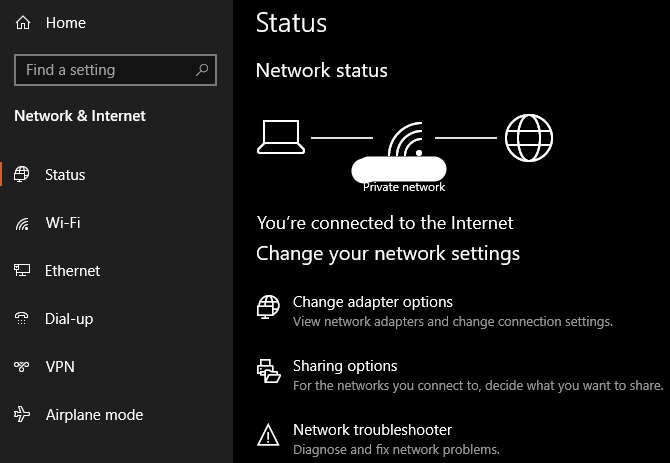This screenshot has width=670, height=463.
Task: Open Change adapter options link
Action: click(x=373, y=302)
